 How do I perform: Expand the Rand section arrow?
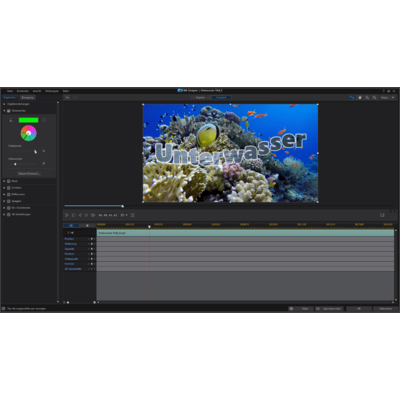[x=4, y=181]
